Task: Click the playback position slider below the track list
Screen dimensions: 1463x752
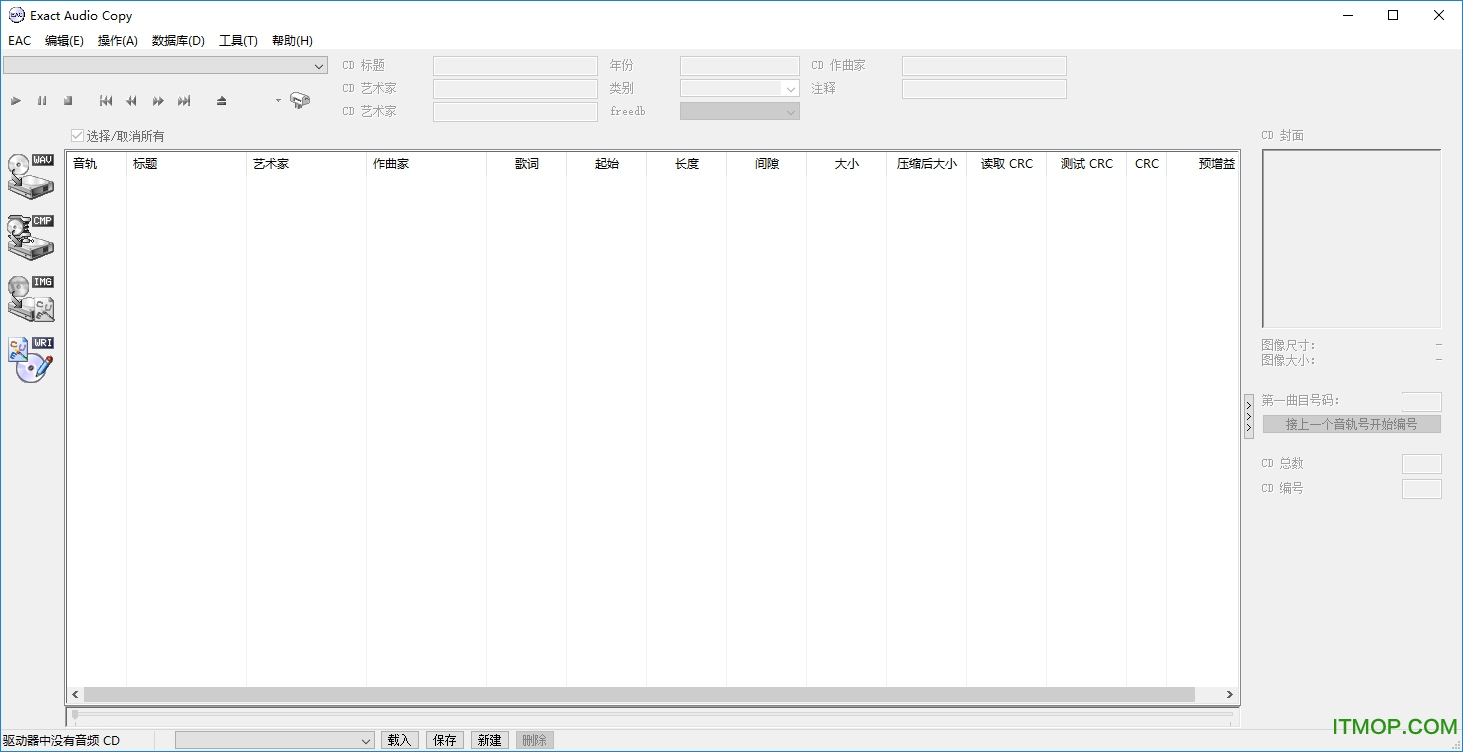Action: (x=652, y=716)
